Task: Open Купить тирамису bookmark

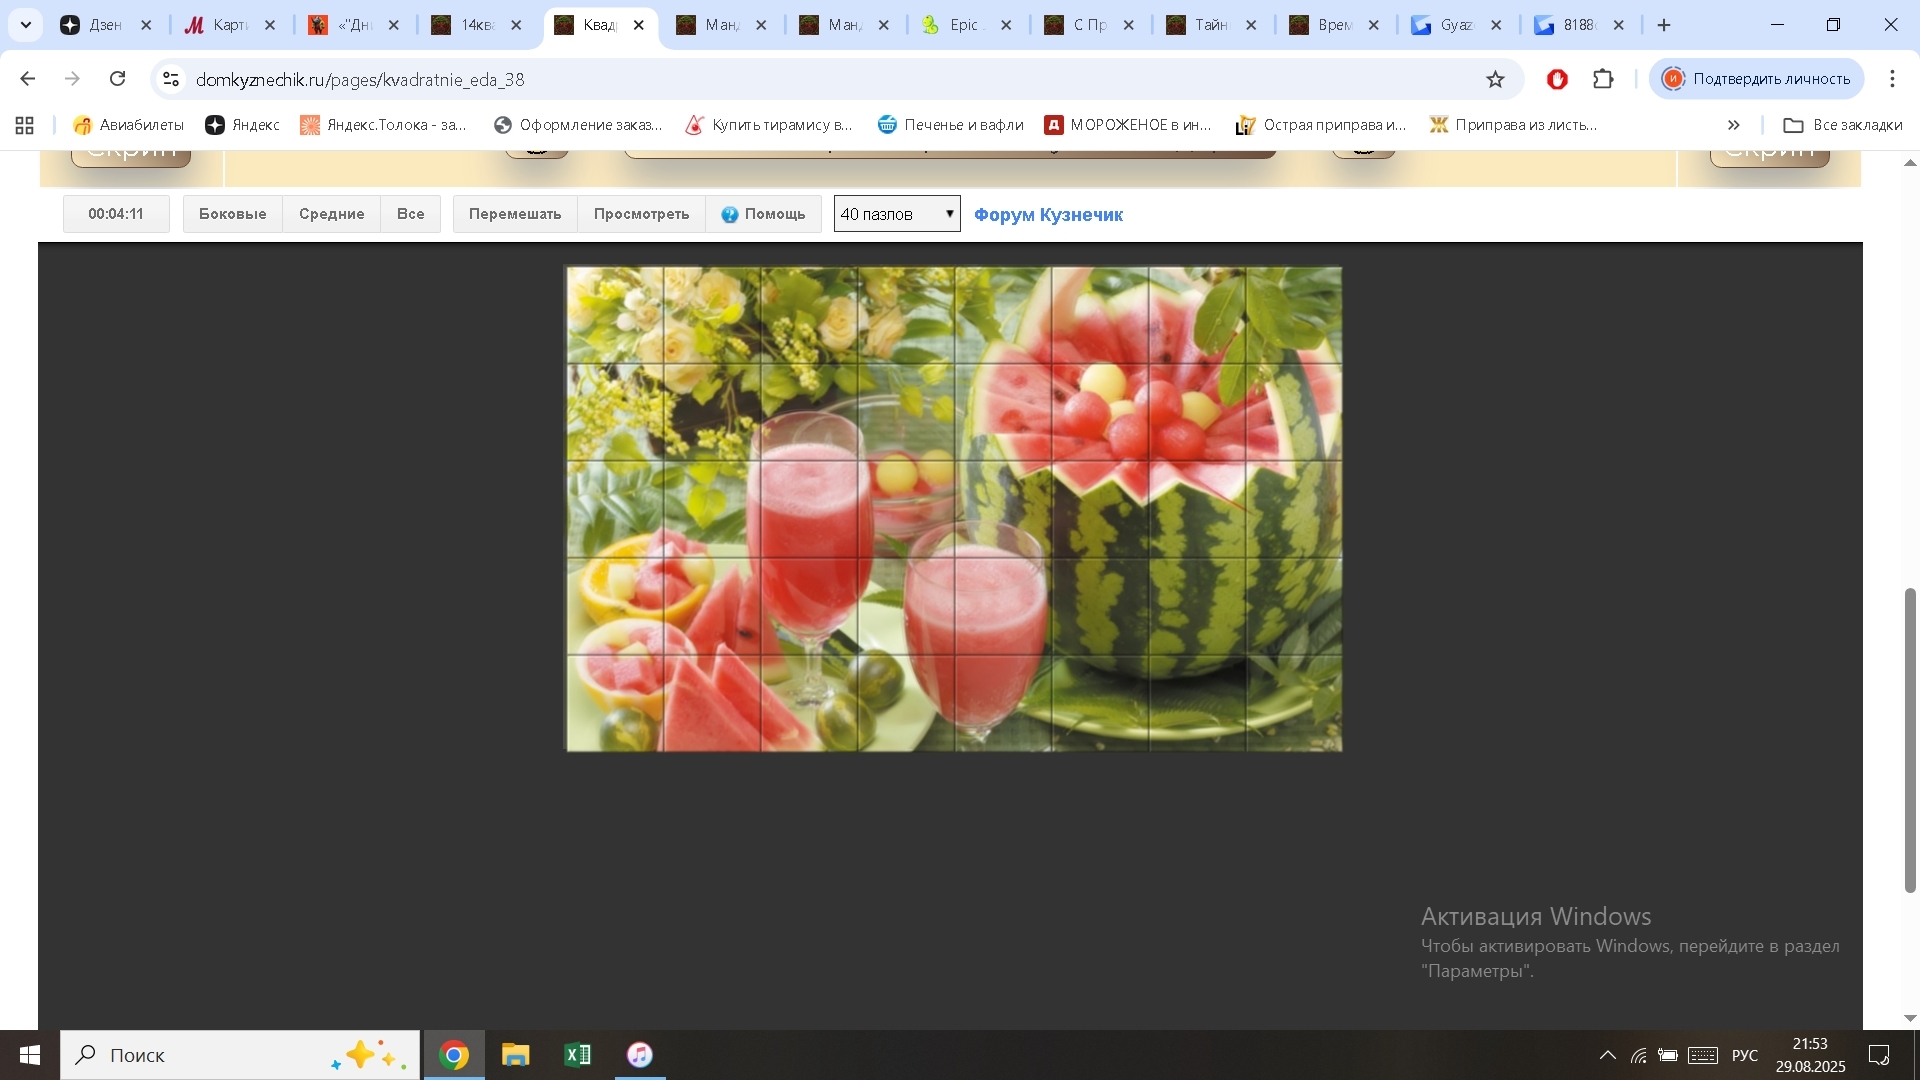Action: point(769,125)
